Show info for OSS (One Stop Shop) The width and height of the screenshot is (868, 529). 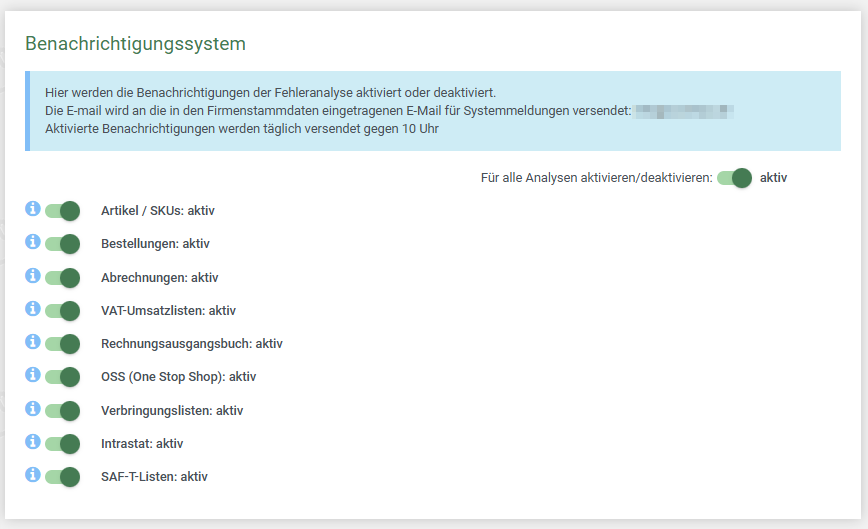[32, 375]
